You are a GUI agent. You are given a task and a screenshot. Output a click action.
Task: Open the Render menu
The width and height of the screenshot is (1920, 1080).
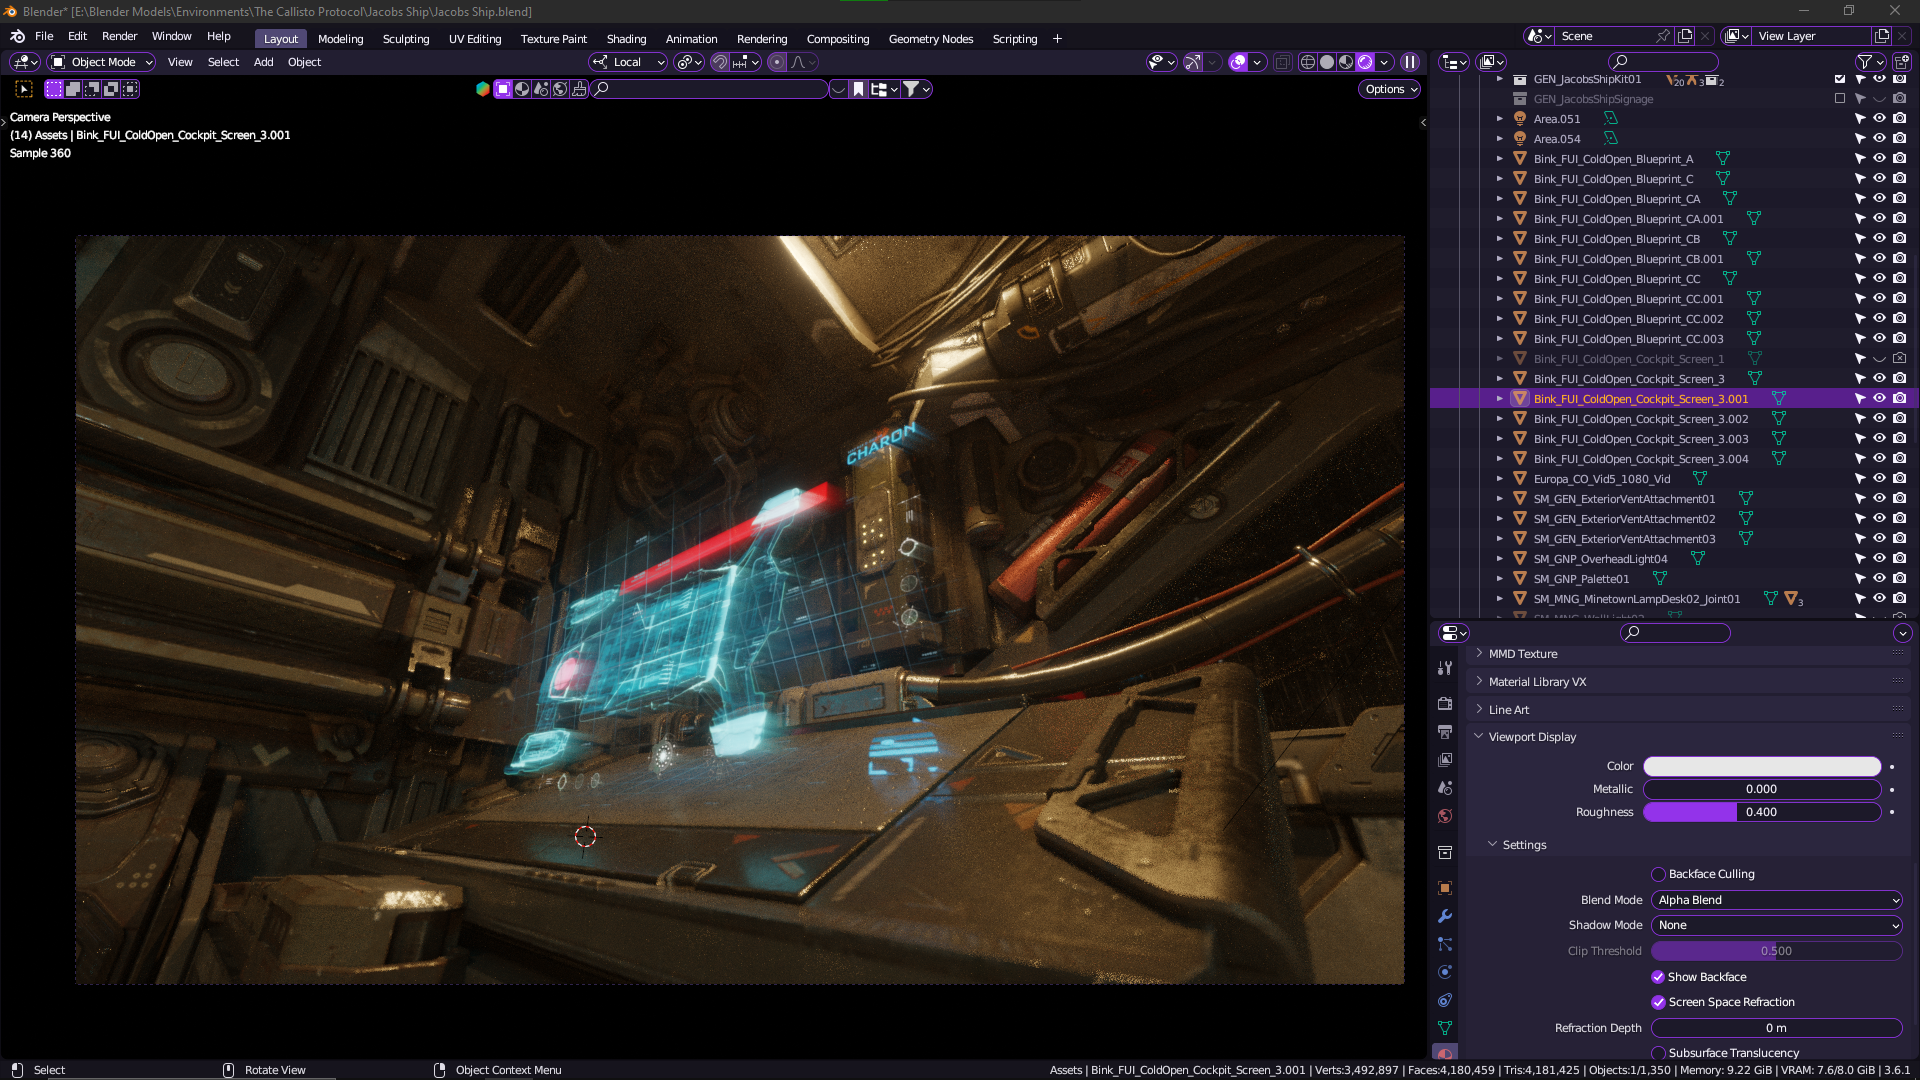119,36
